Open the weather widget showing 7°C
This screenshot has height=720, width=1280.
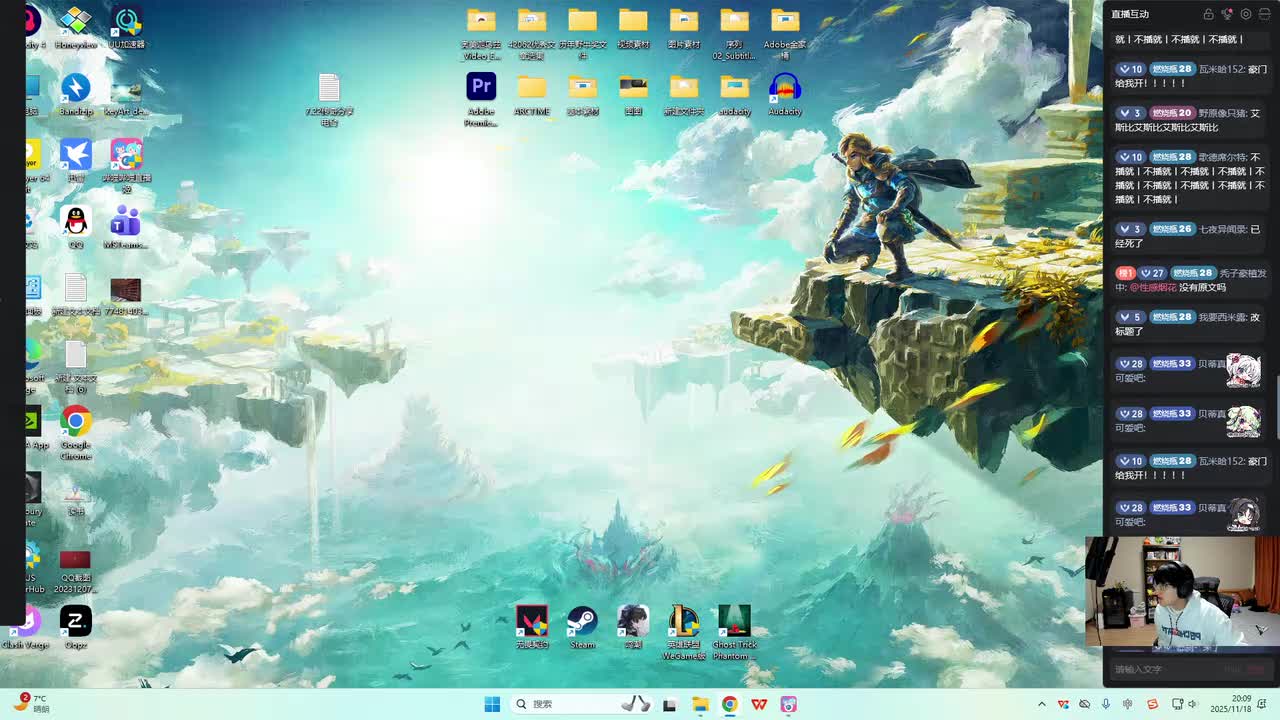[x=32, y=703]
